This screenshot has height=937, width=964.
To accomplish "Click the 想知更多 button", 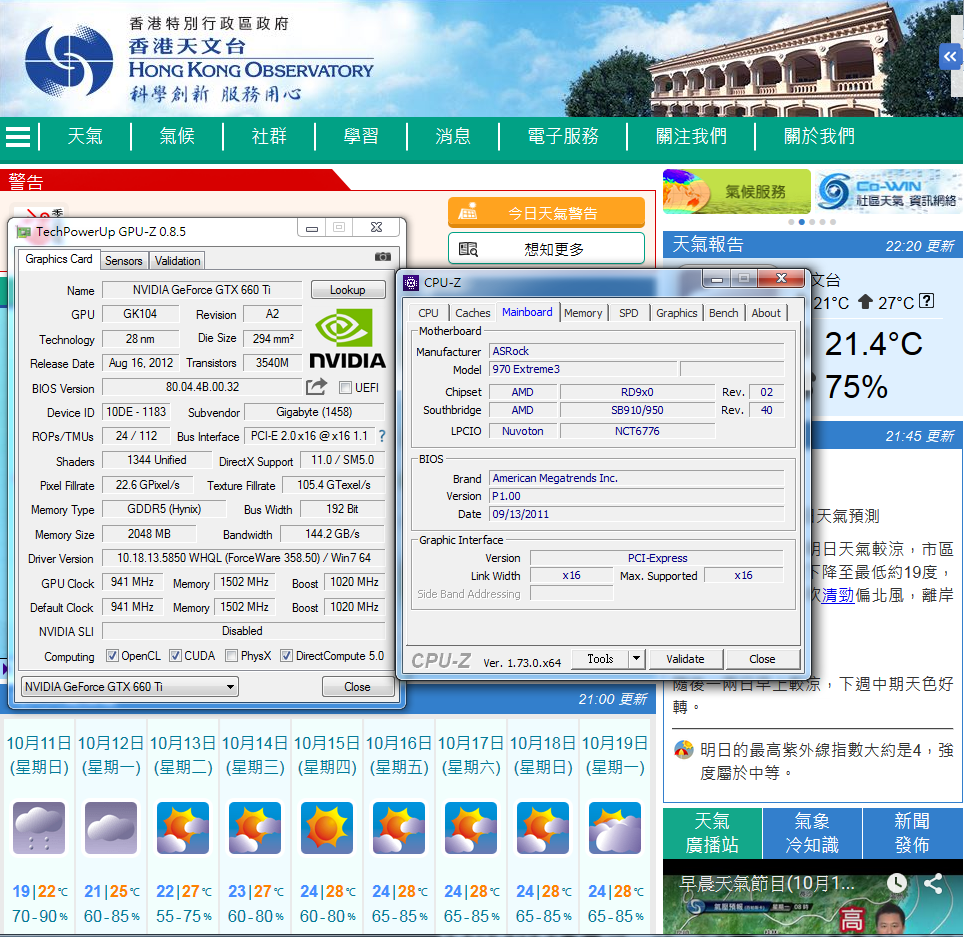I will click(x=546, y=248).
